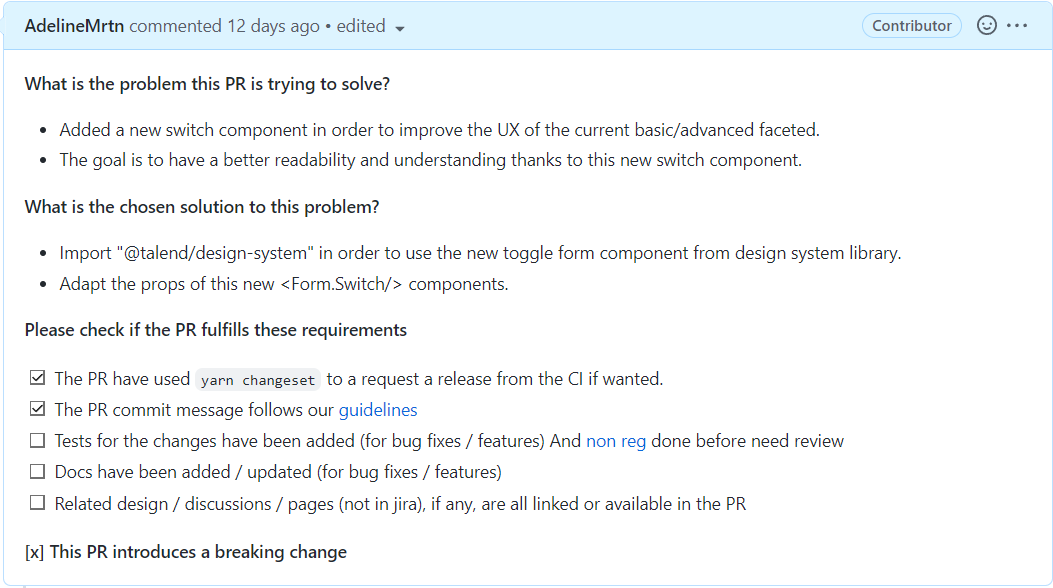Uncheck the yarn changeset requirement checkbox
This screenshot has height=588, width=1053.
pyautogui.click(x=38, y=378)
